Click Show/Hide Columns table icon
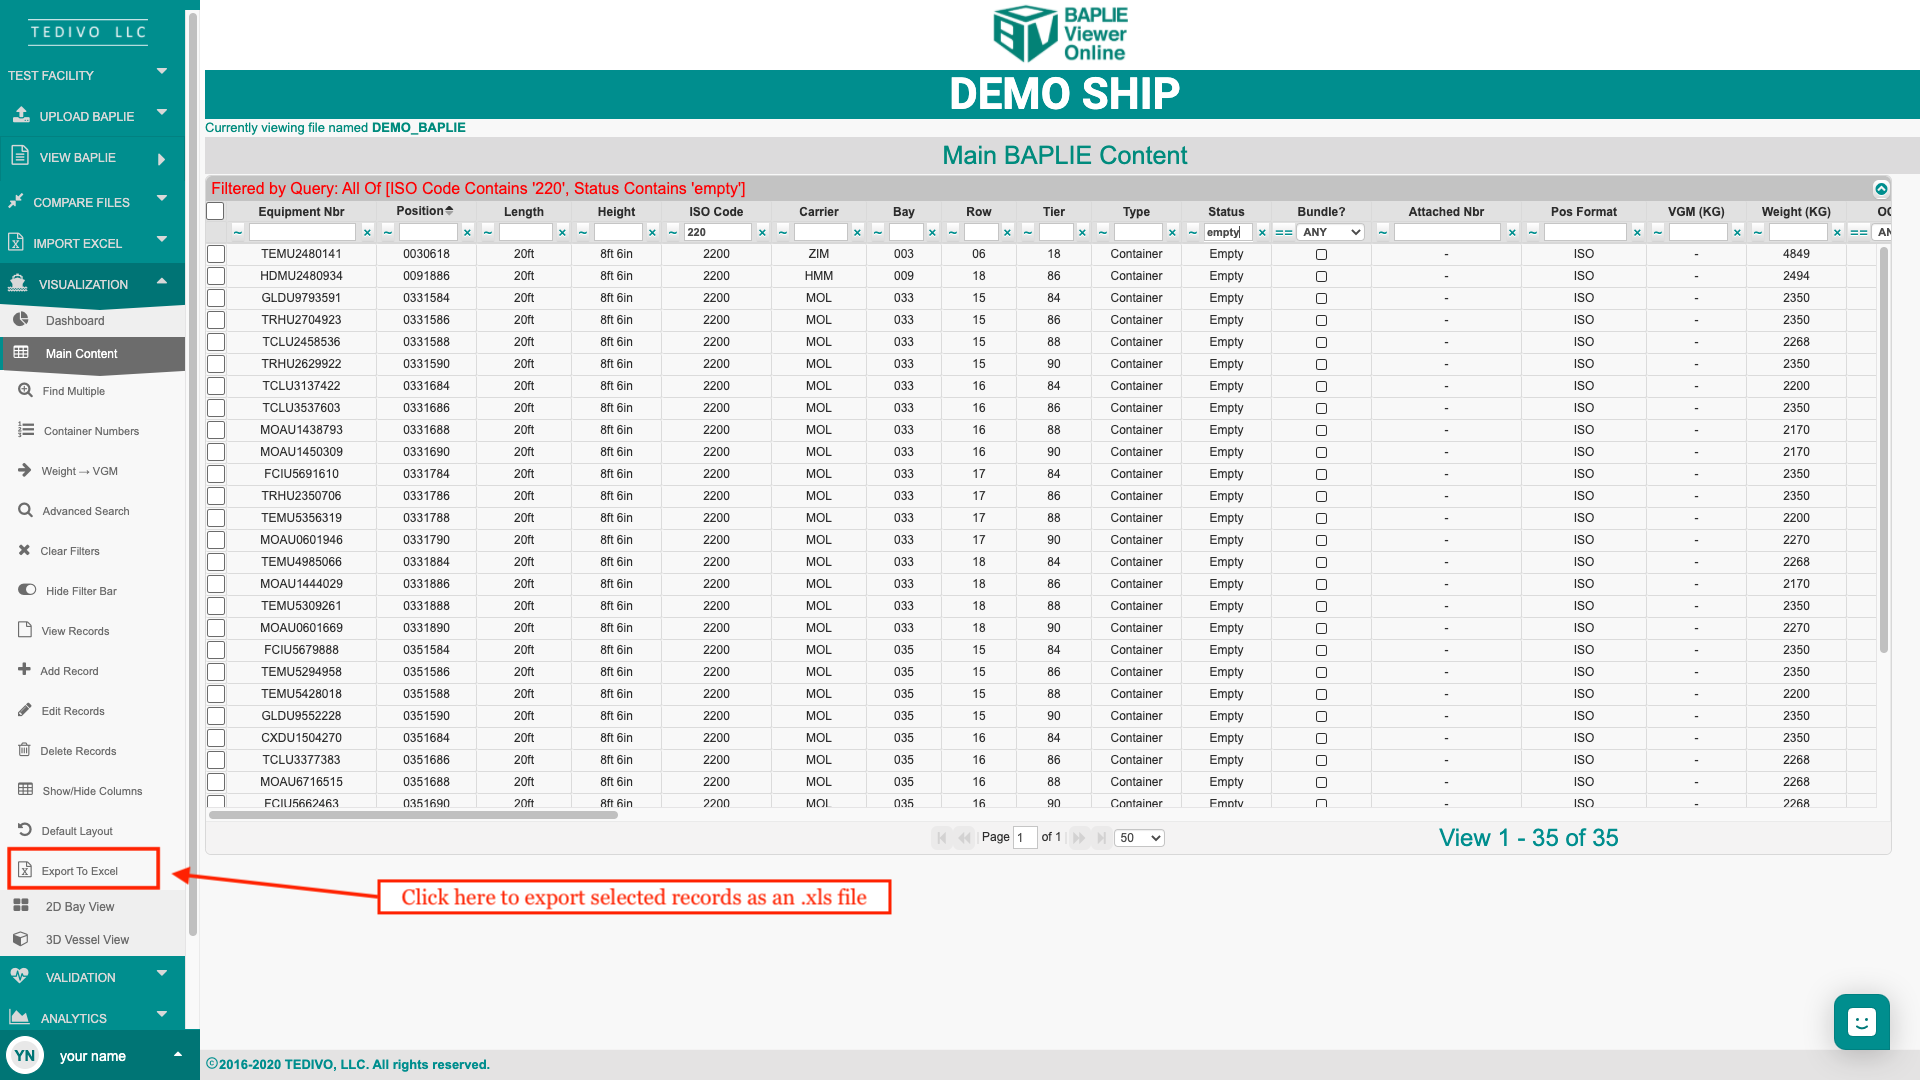 pyautogui.click(x=25, y=790)
